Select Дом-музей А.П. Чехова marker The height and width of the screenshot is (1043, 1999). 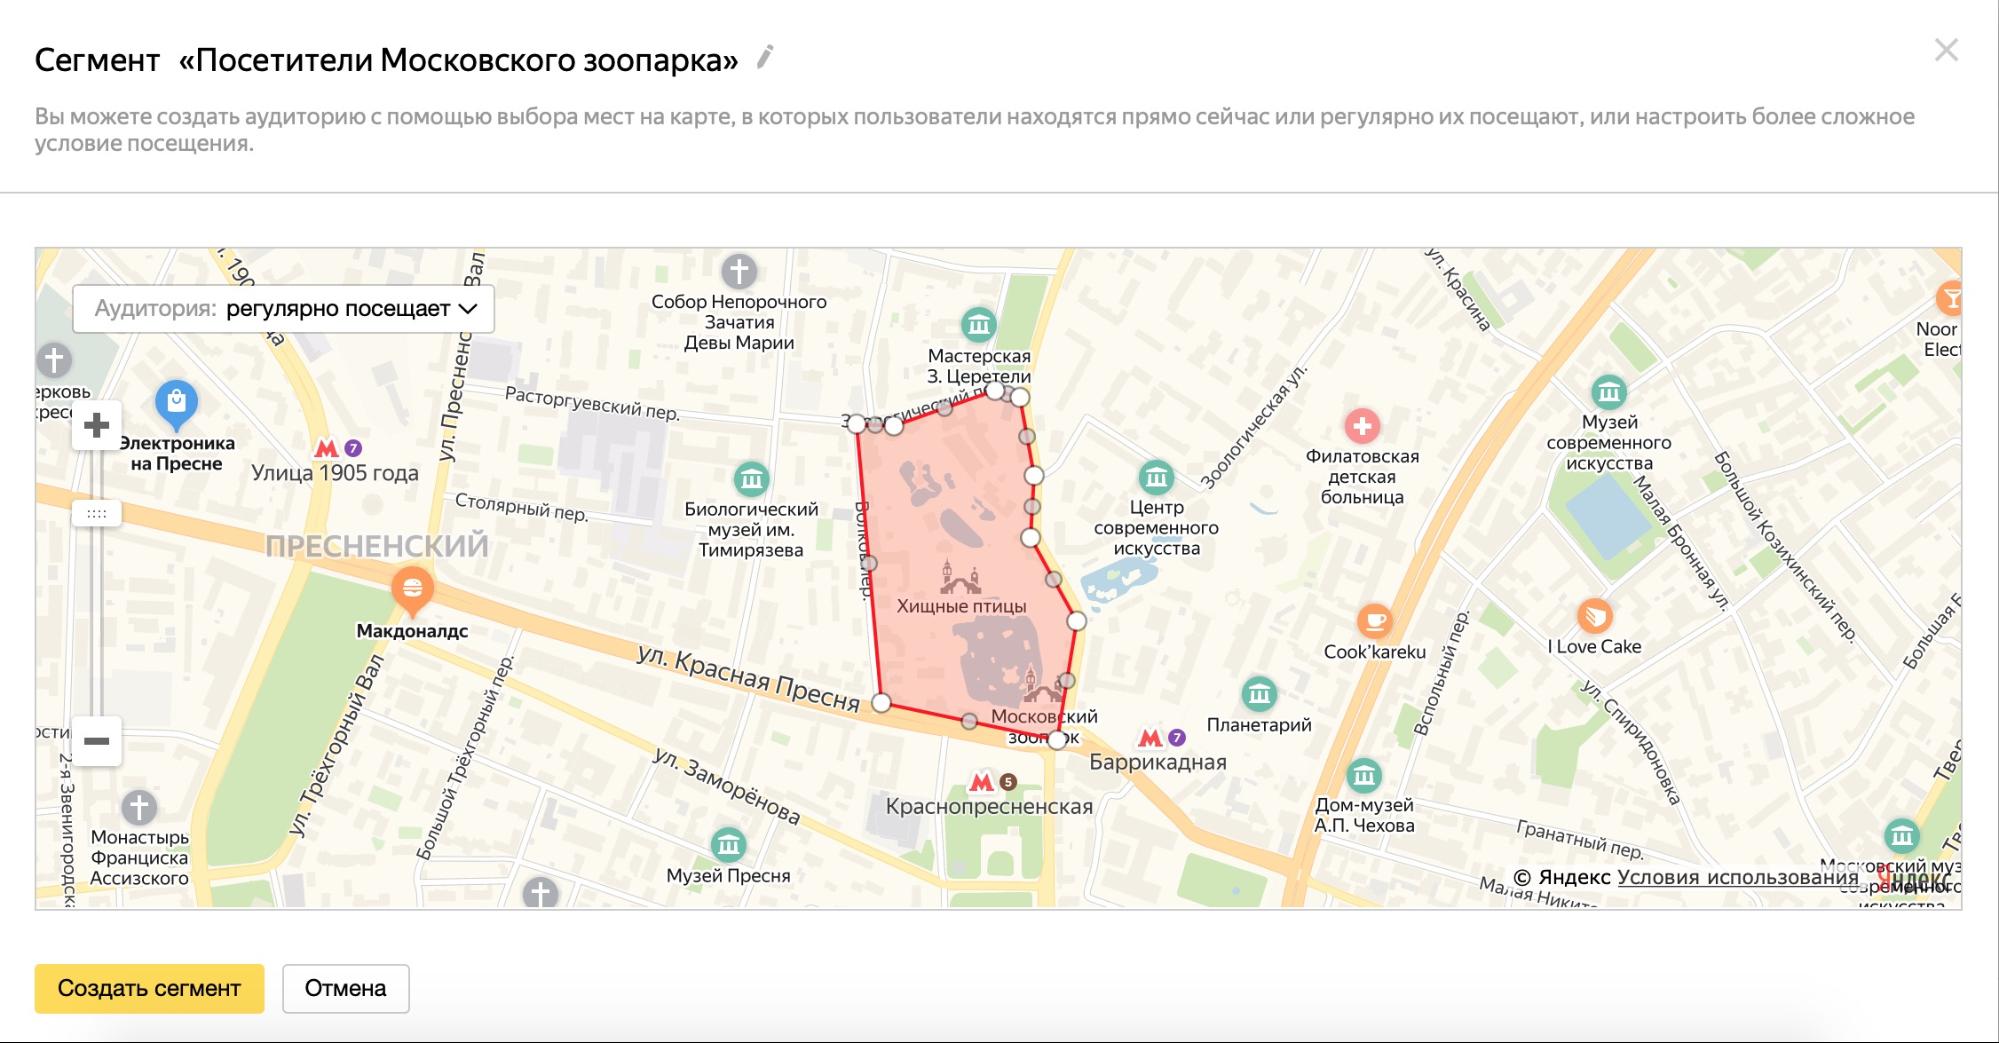click(1364, 775)
